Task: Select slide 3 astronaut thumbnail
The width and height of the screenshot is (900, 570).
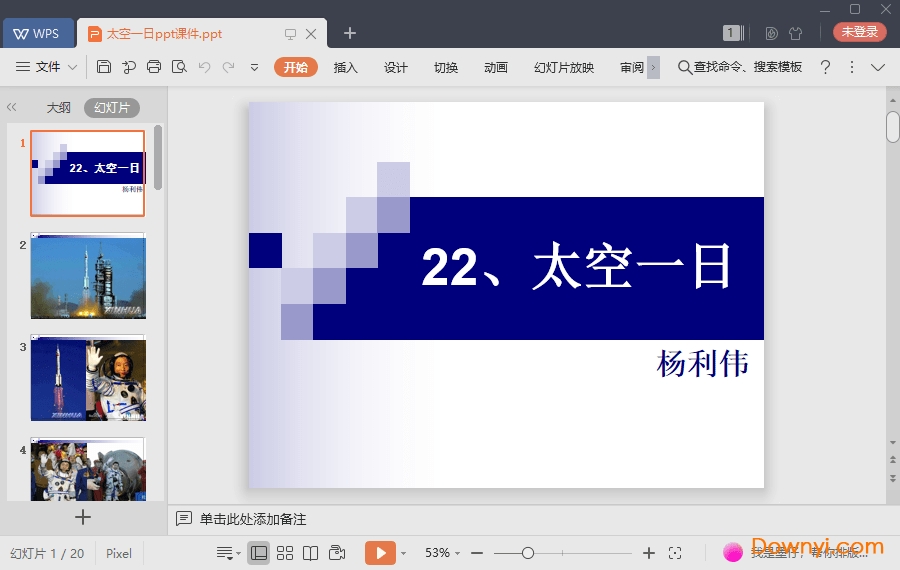Action: (88, 378)
